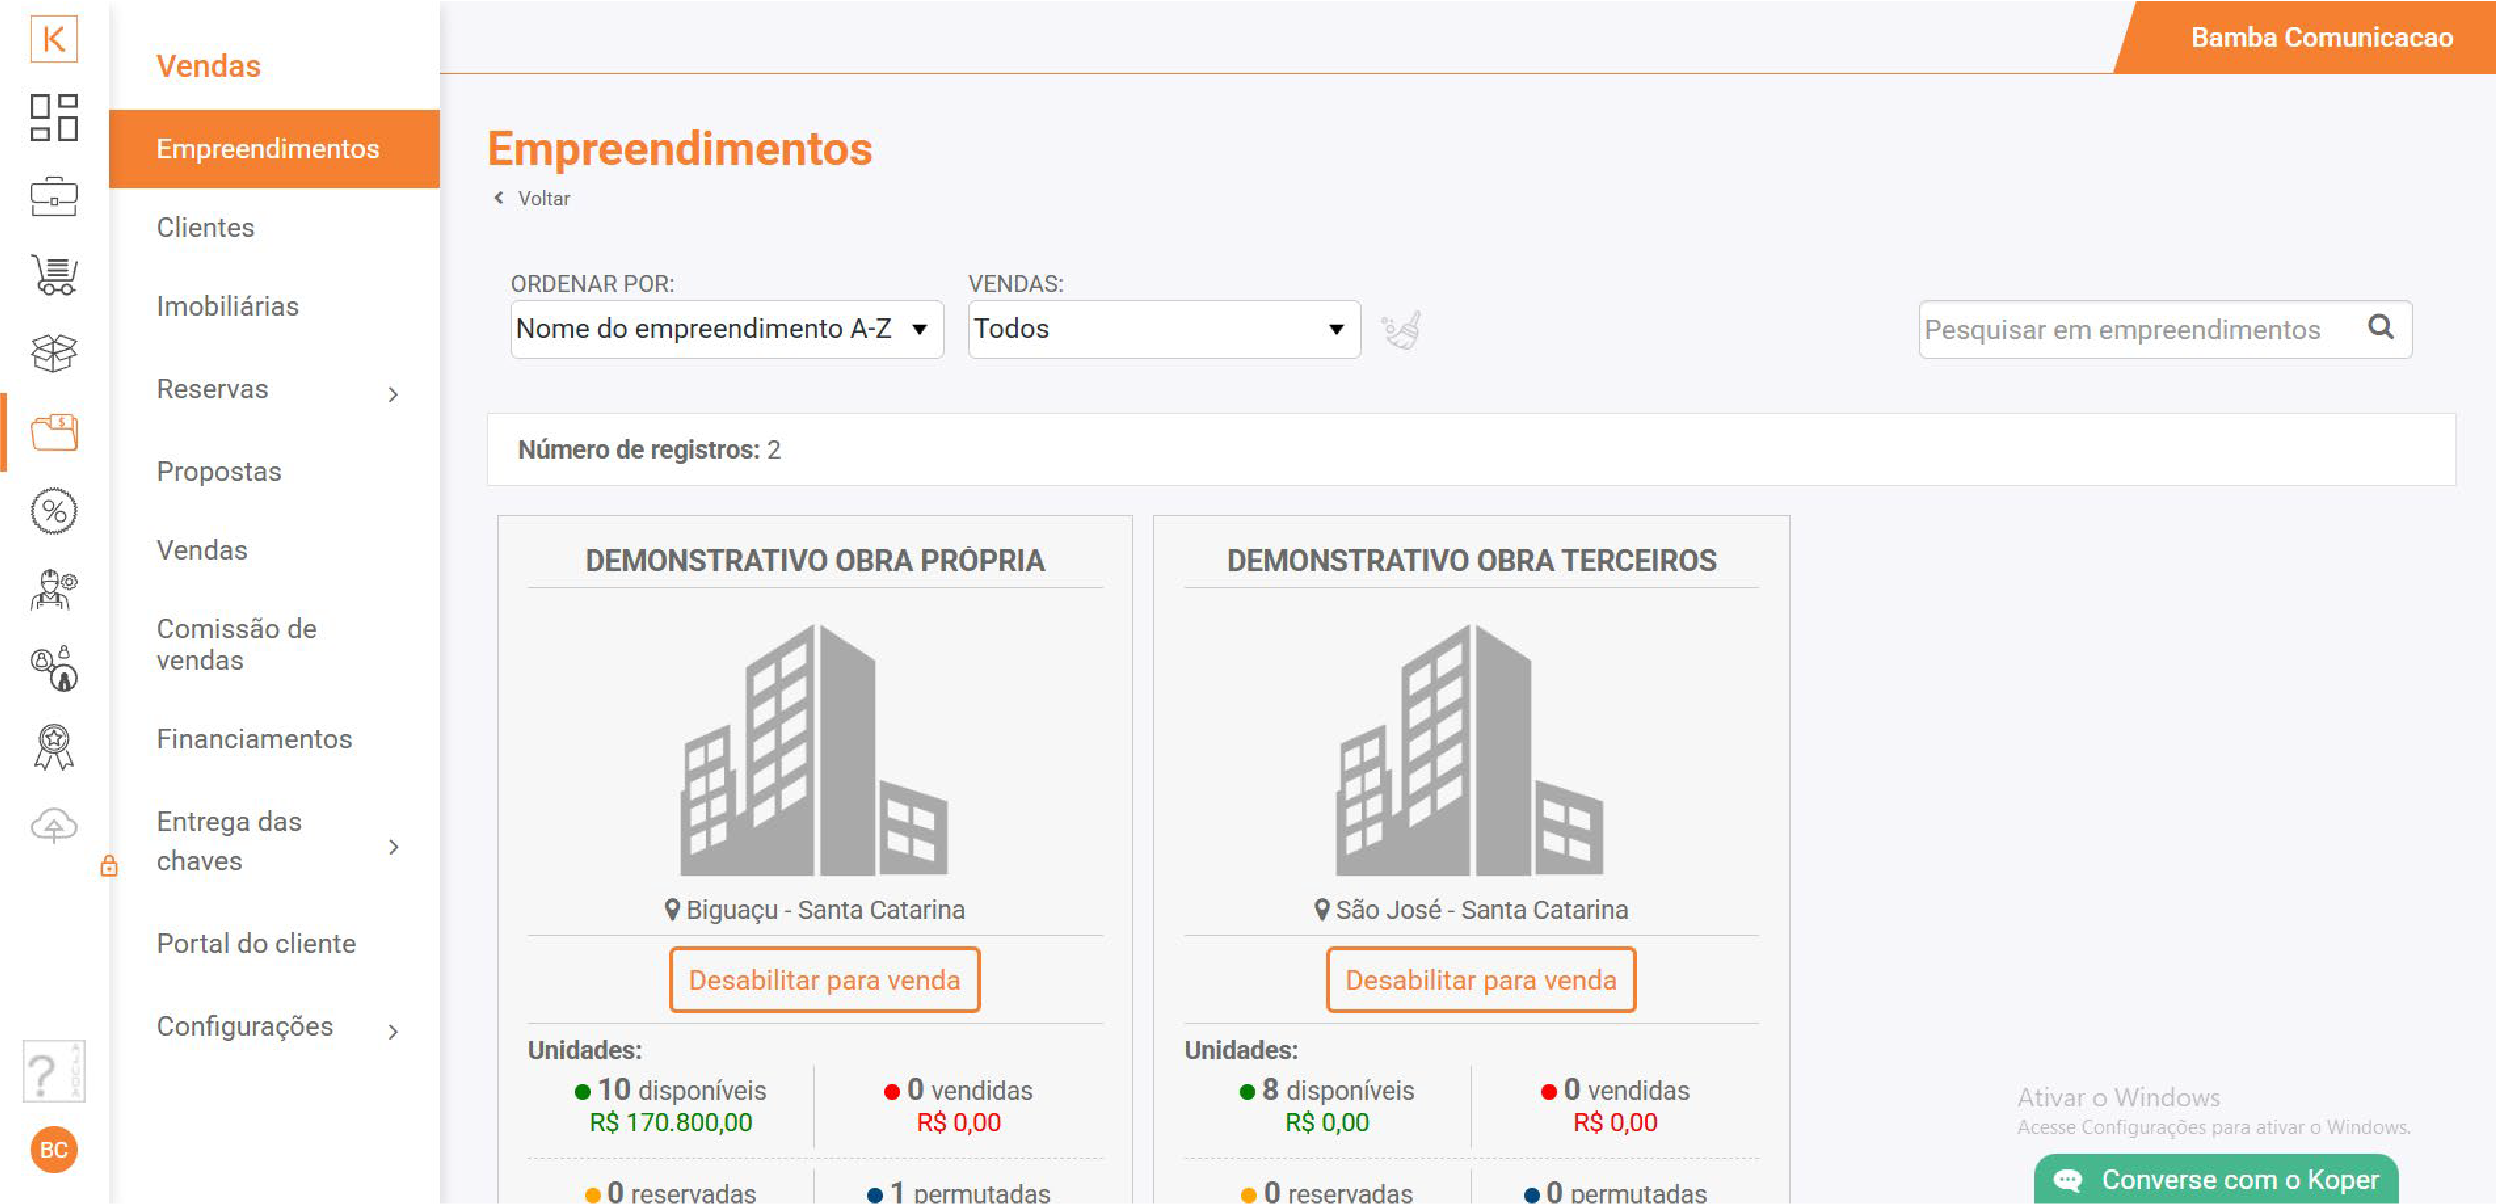Open the dashboard grid icon in sidebar
Screen dimensions: 2497x1204
click(54, 118)
